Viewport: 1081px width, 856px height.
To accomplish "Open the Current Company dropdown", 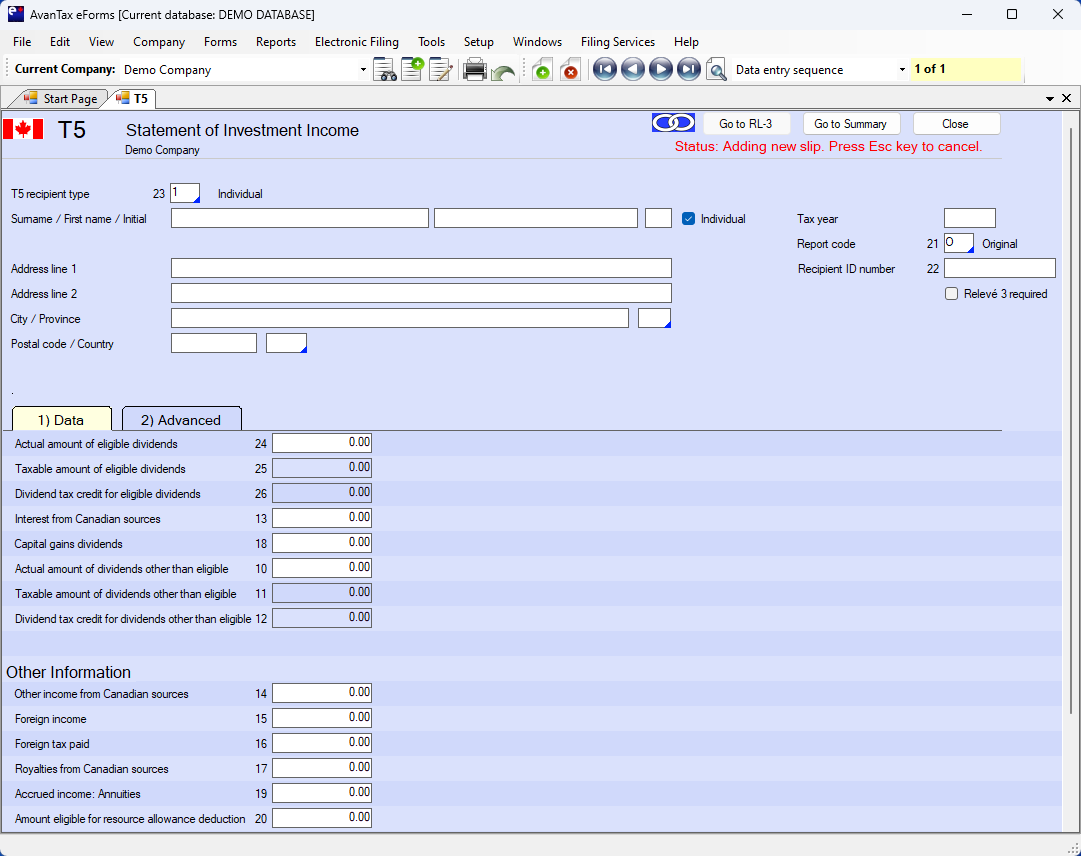I will coord(363,70).
